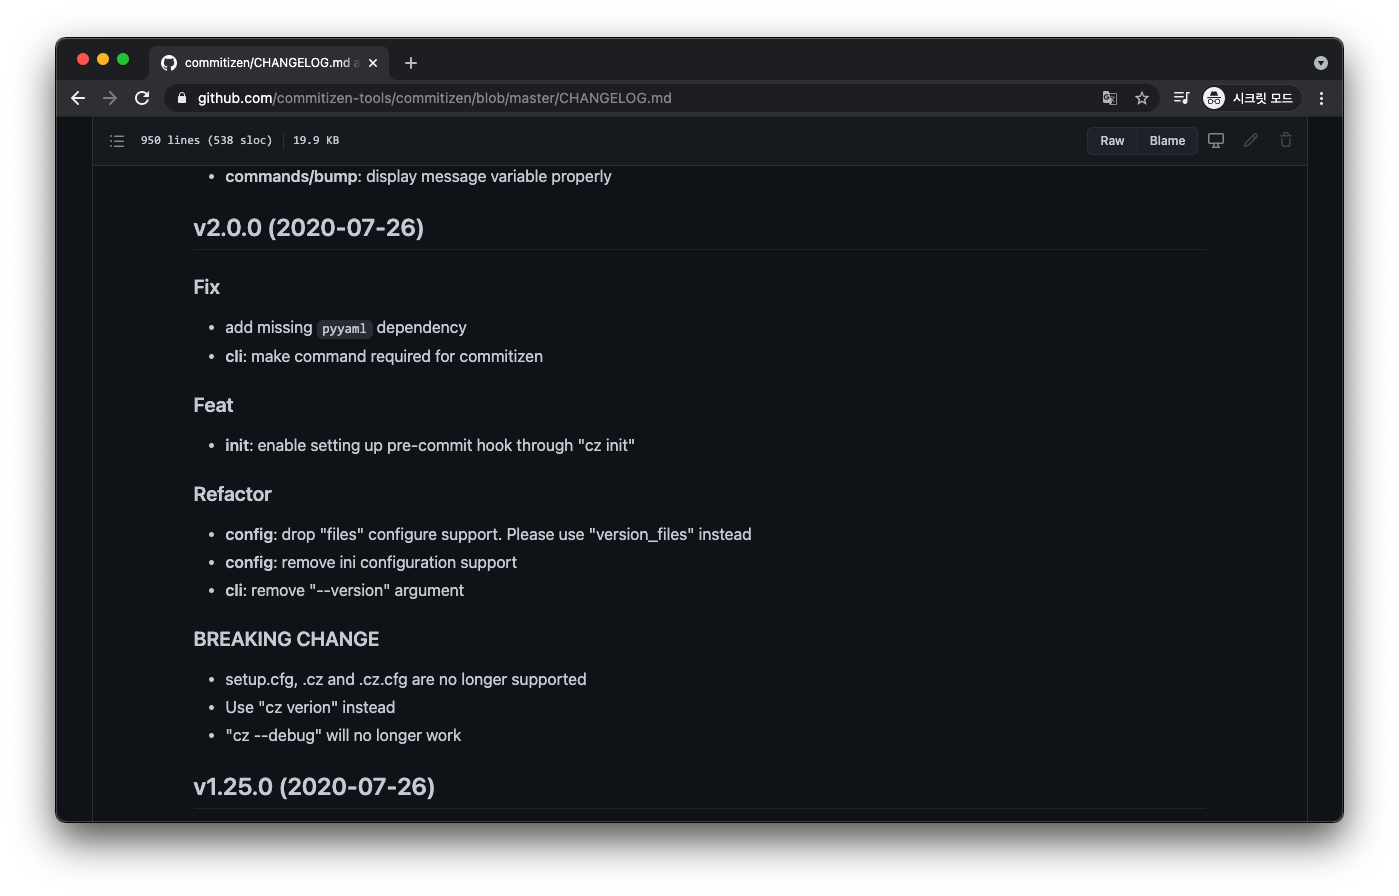Click the v1.25.0 (2020-07-26) heading
The image size is (1399, 896).
tap(314, 787)
